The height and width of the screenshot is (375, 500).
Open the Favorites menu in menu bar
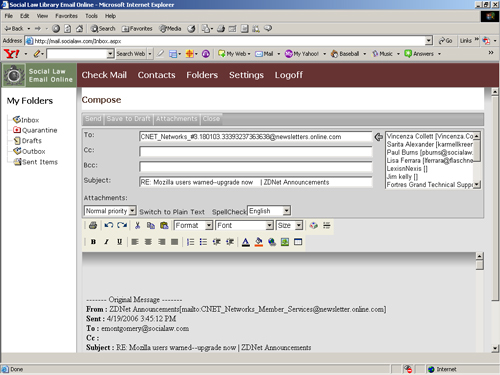coord(66,16)
